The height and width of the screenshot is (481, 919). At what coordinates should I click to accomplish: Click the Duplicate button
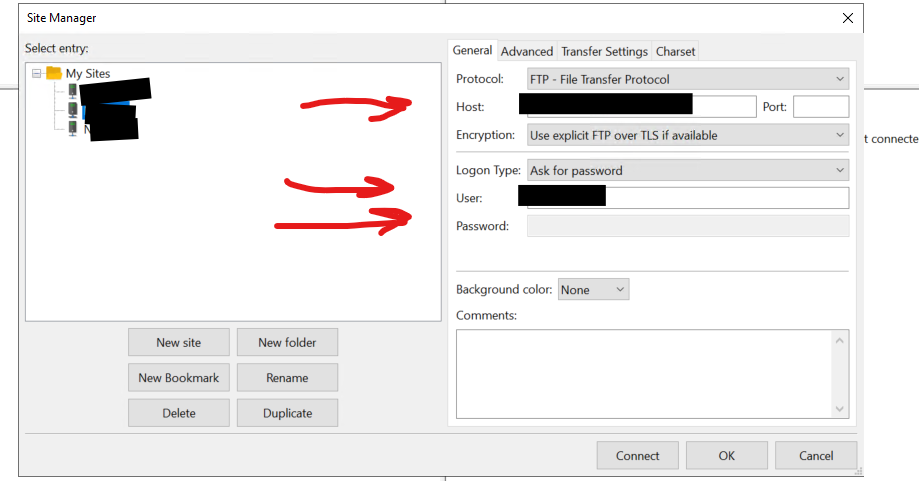click(x=287, y=413)
